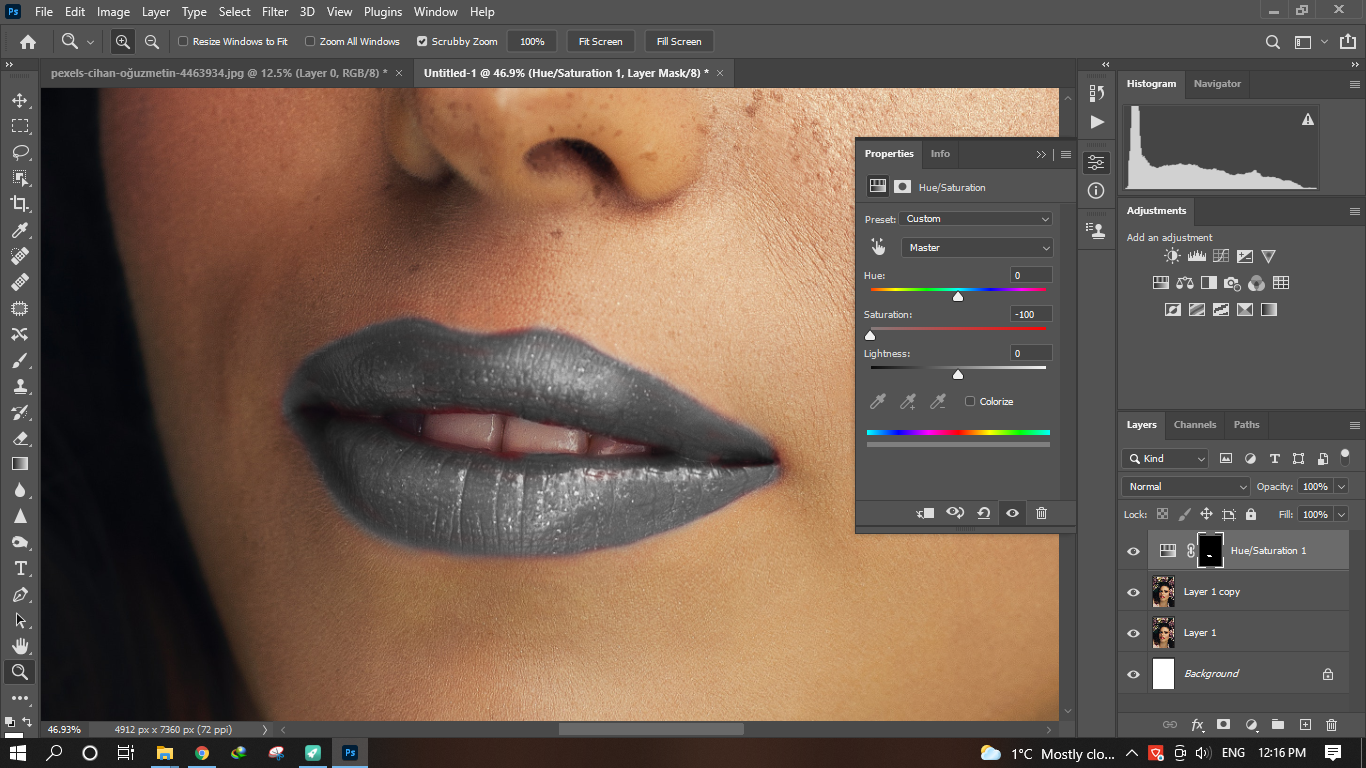Select the Lasso tool
Screen dimensions: 1366x768
20,152
